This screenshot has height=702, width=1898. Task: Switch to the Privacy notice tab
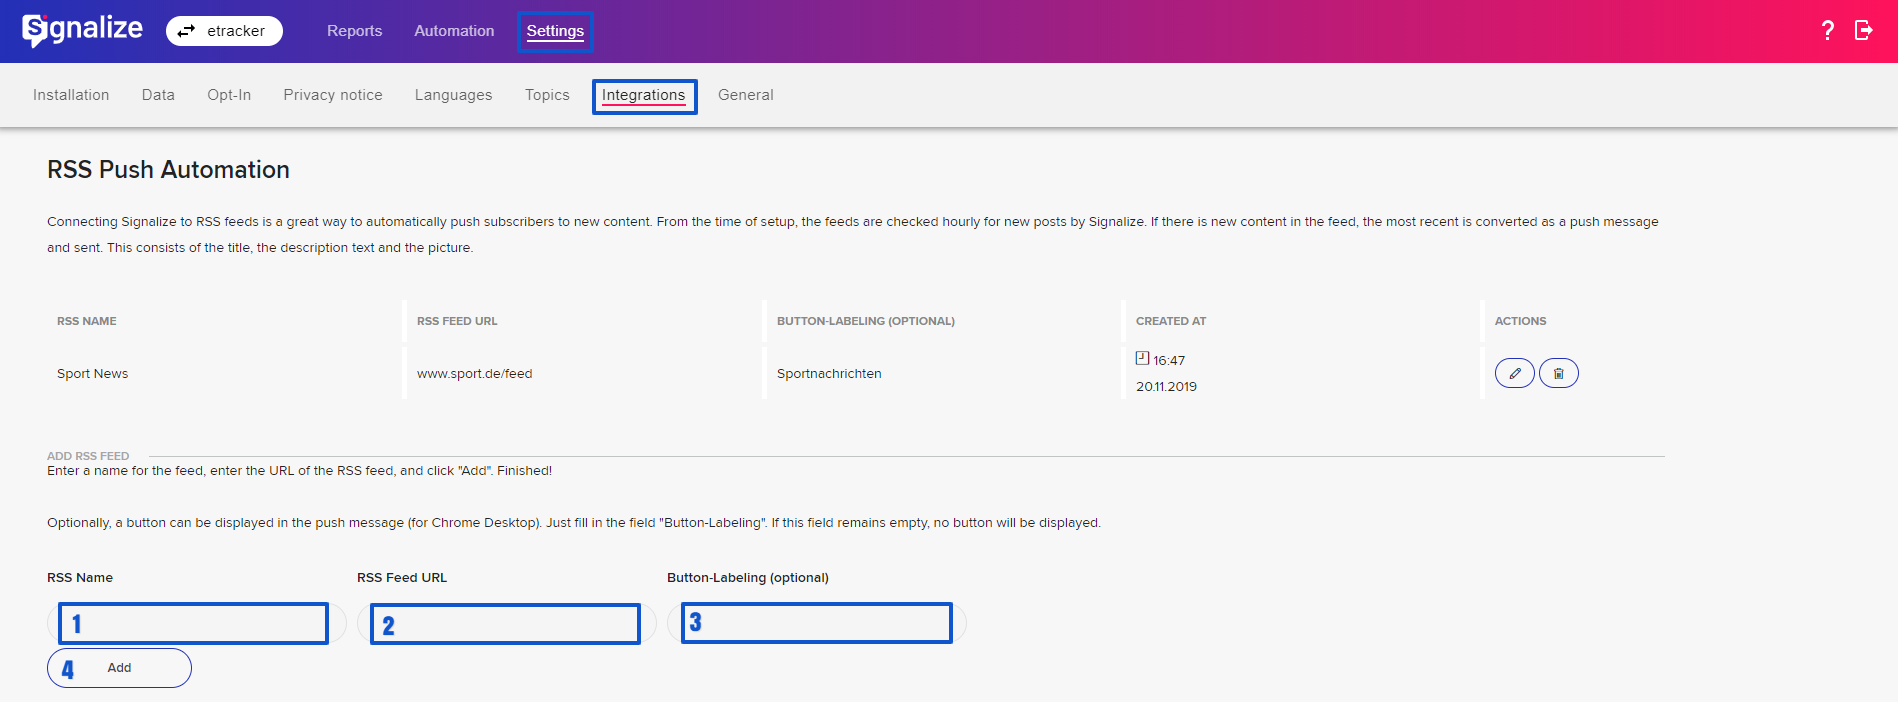coord(333,95)
